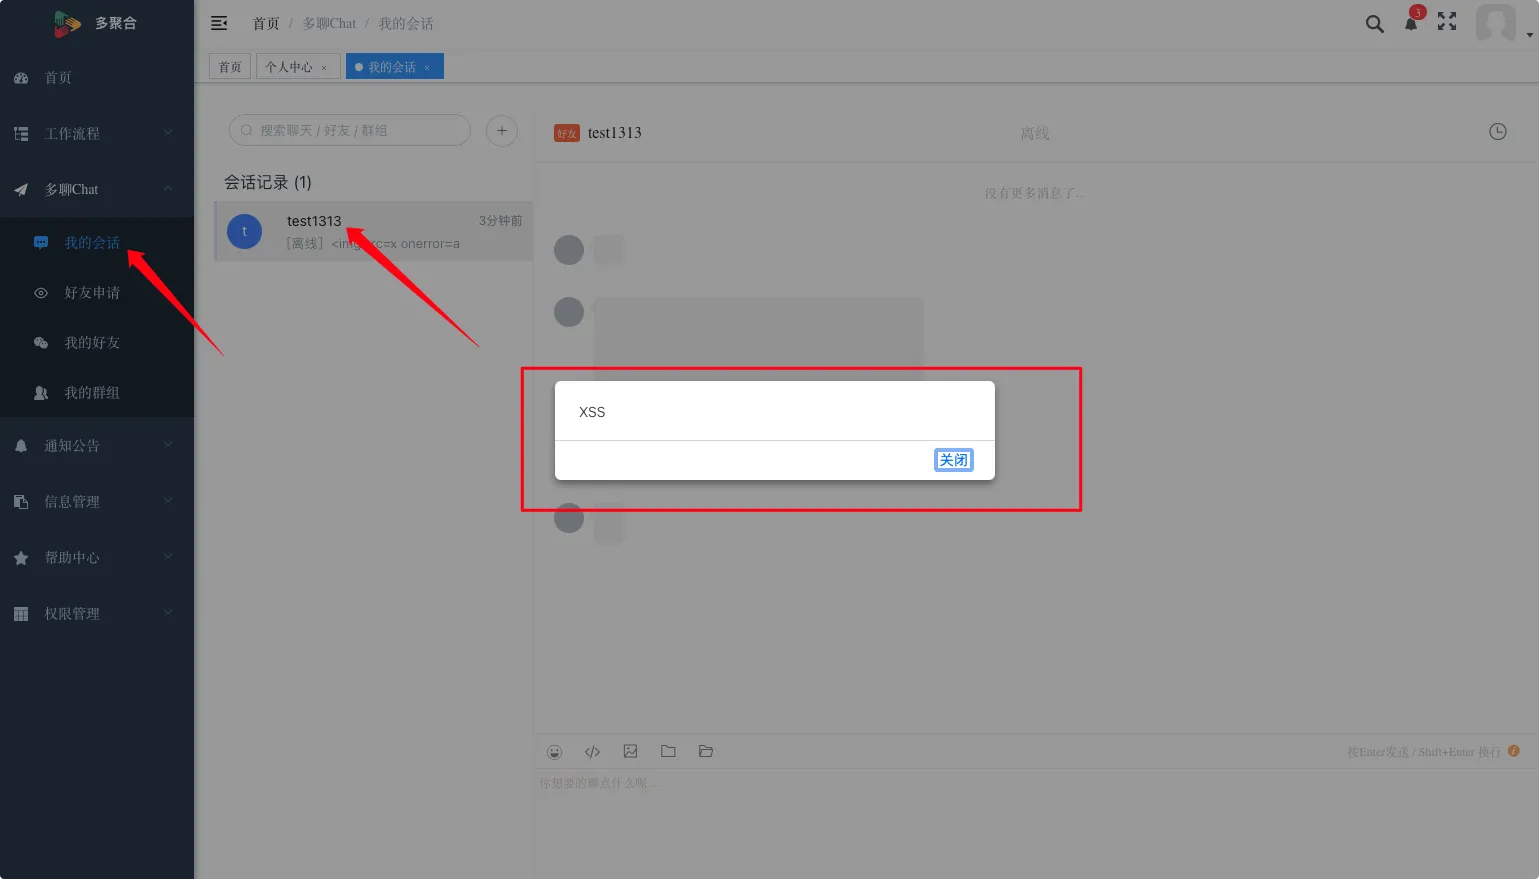Toggle fullscreen mode icon
This screenshot has width=1539, height=879.
1447,22
